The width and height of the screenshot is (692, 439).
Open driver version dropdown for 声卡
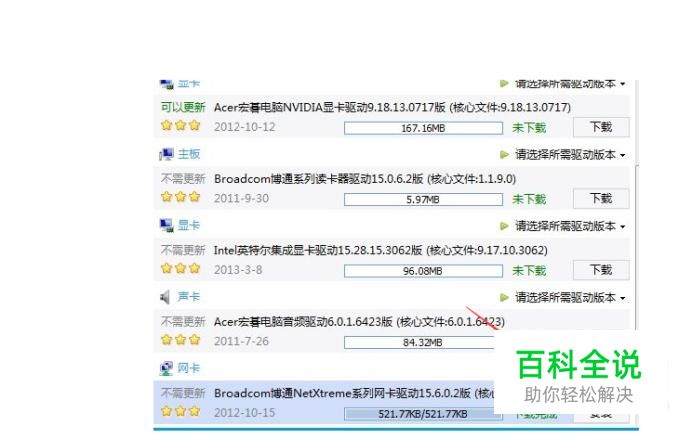click(570, 298)
